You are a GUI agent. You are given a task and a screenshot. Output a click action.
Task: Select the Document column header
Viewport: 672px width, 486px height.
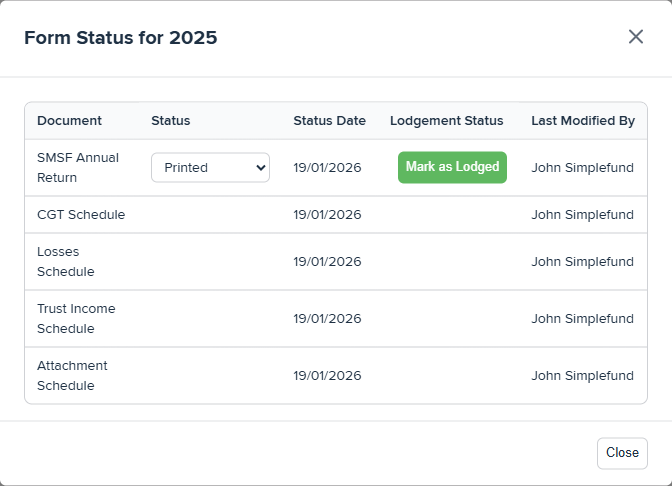[69, 121]
